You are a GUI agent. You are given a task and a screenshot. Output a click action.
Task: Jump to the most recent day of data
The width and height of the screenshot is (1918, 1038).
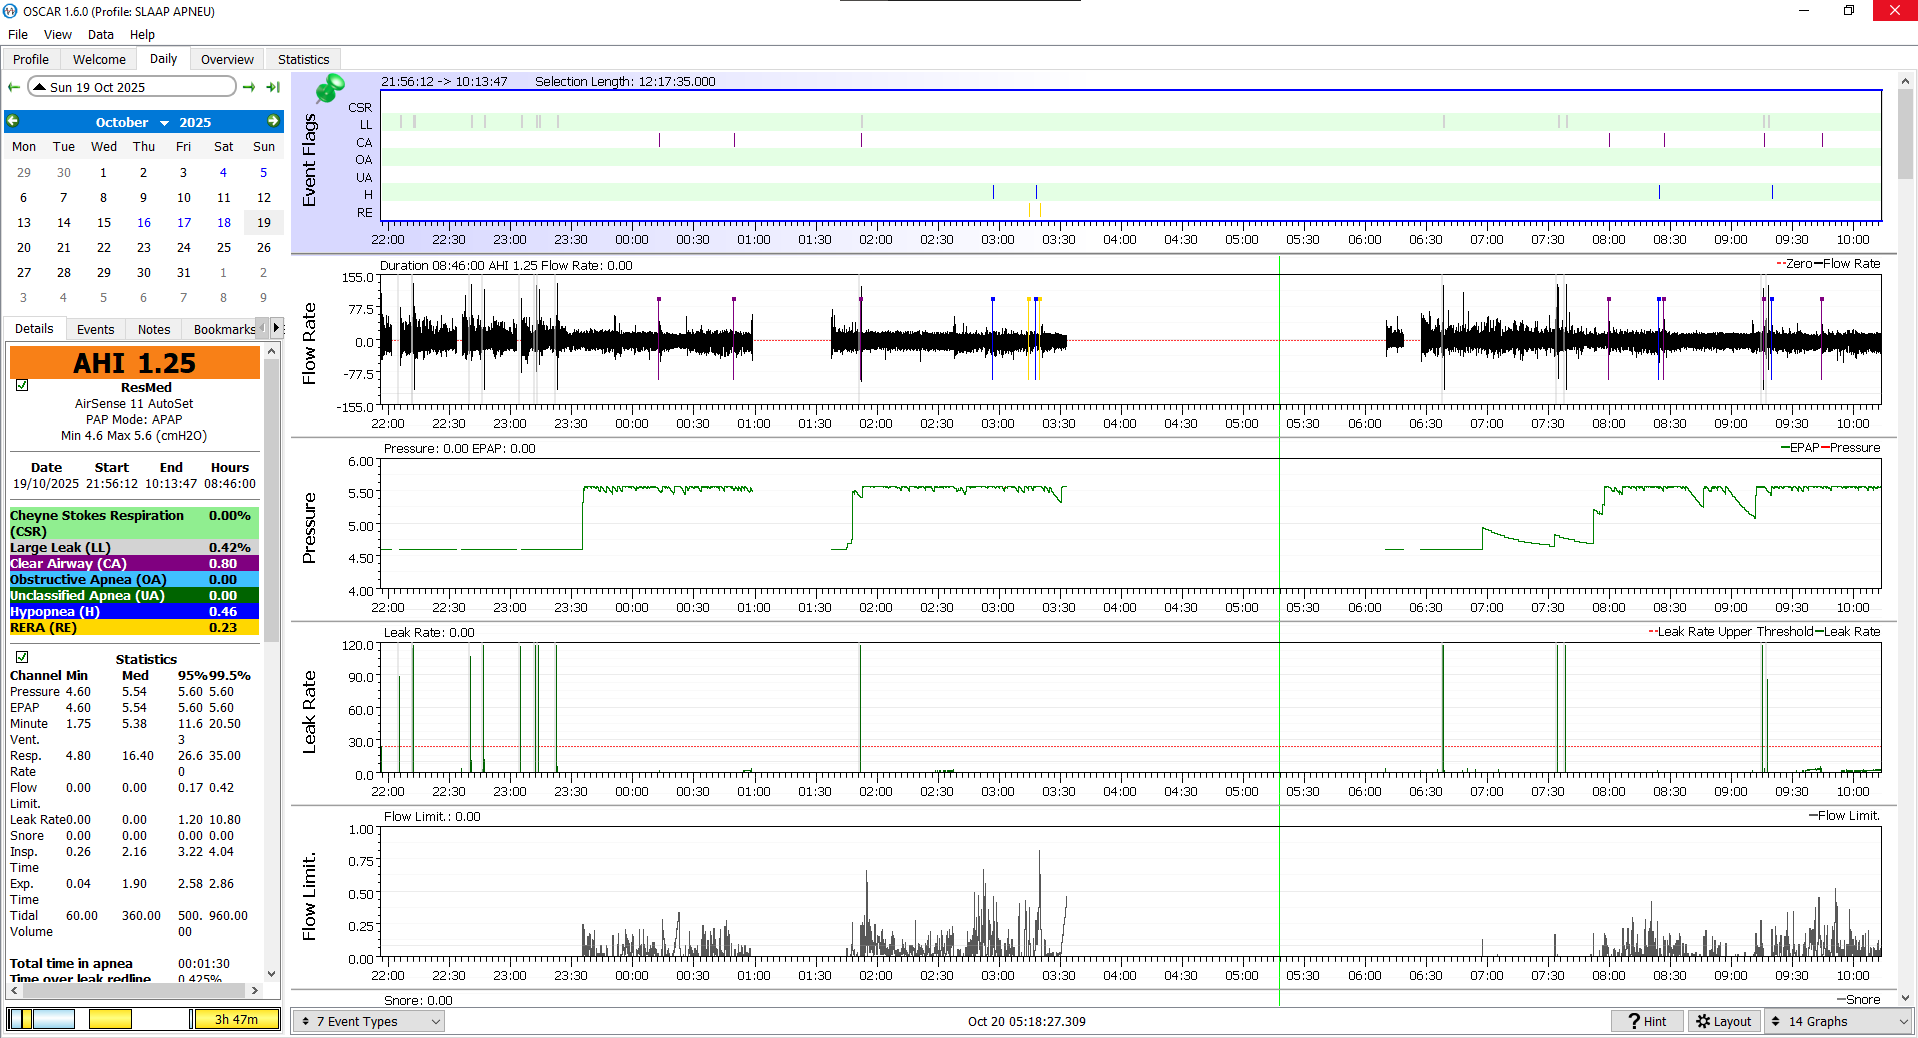272,87
